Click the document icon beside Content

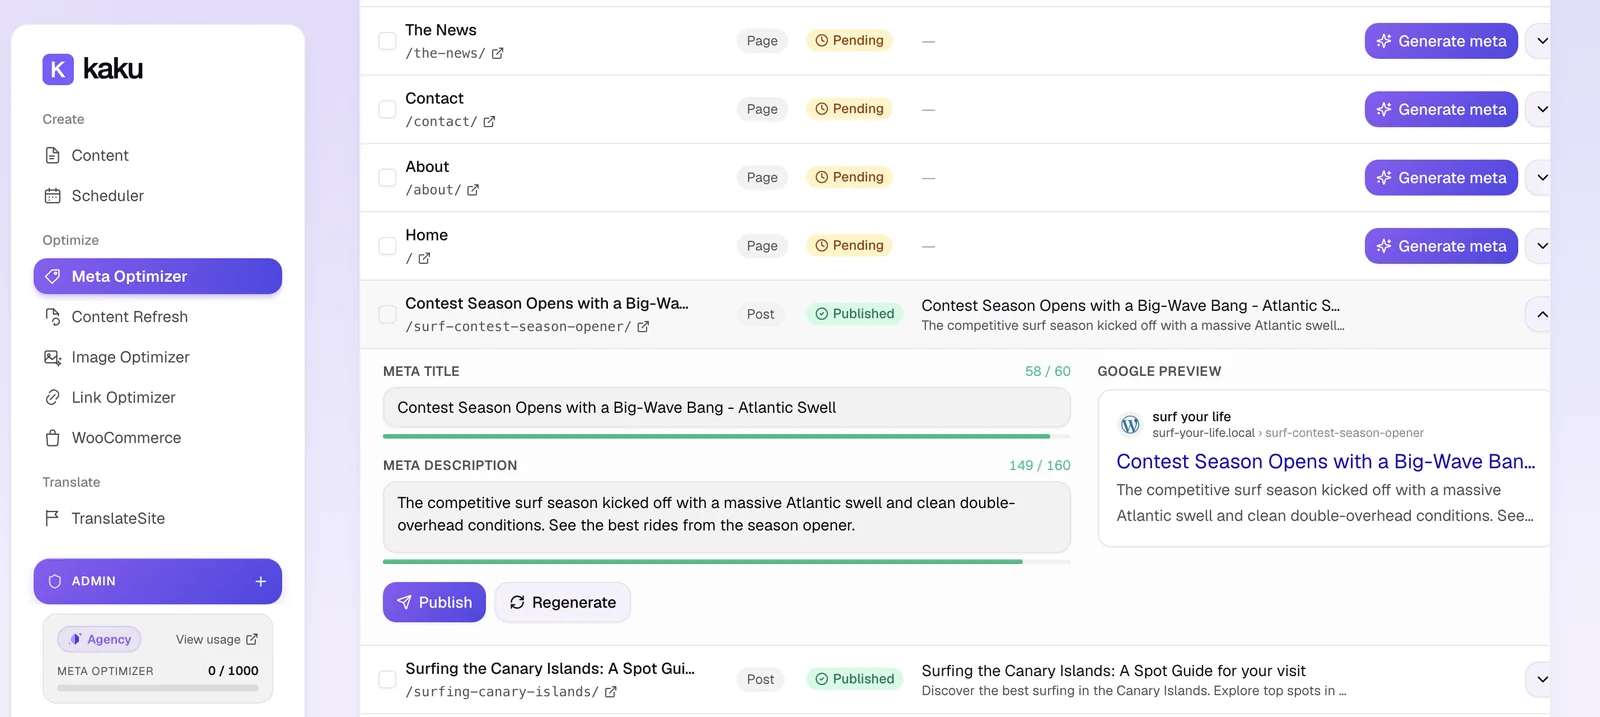tap(53, 155)
